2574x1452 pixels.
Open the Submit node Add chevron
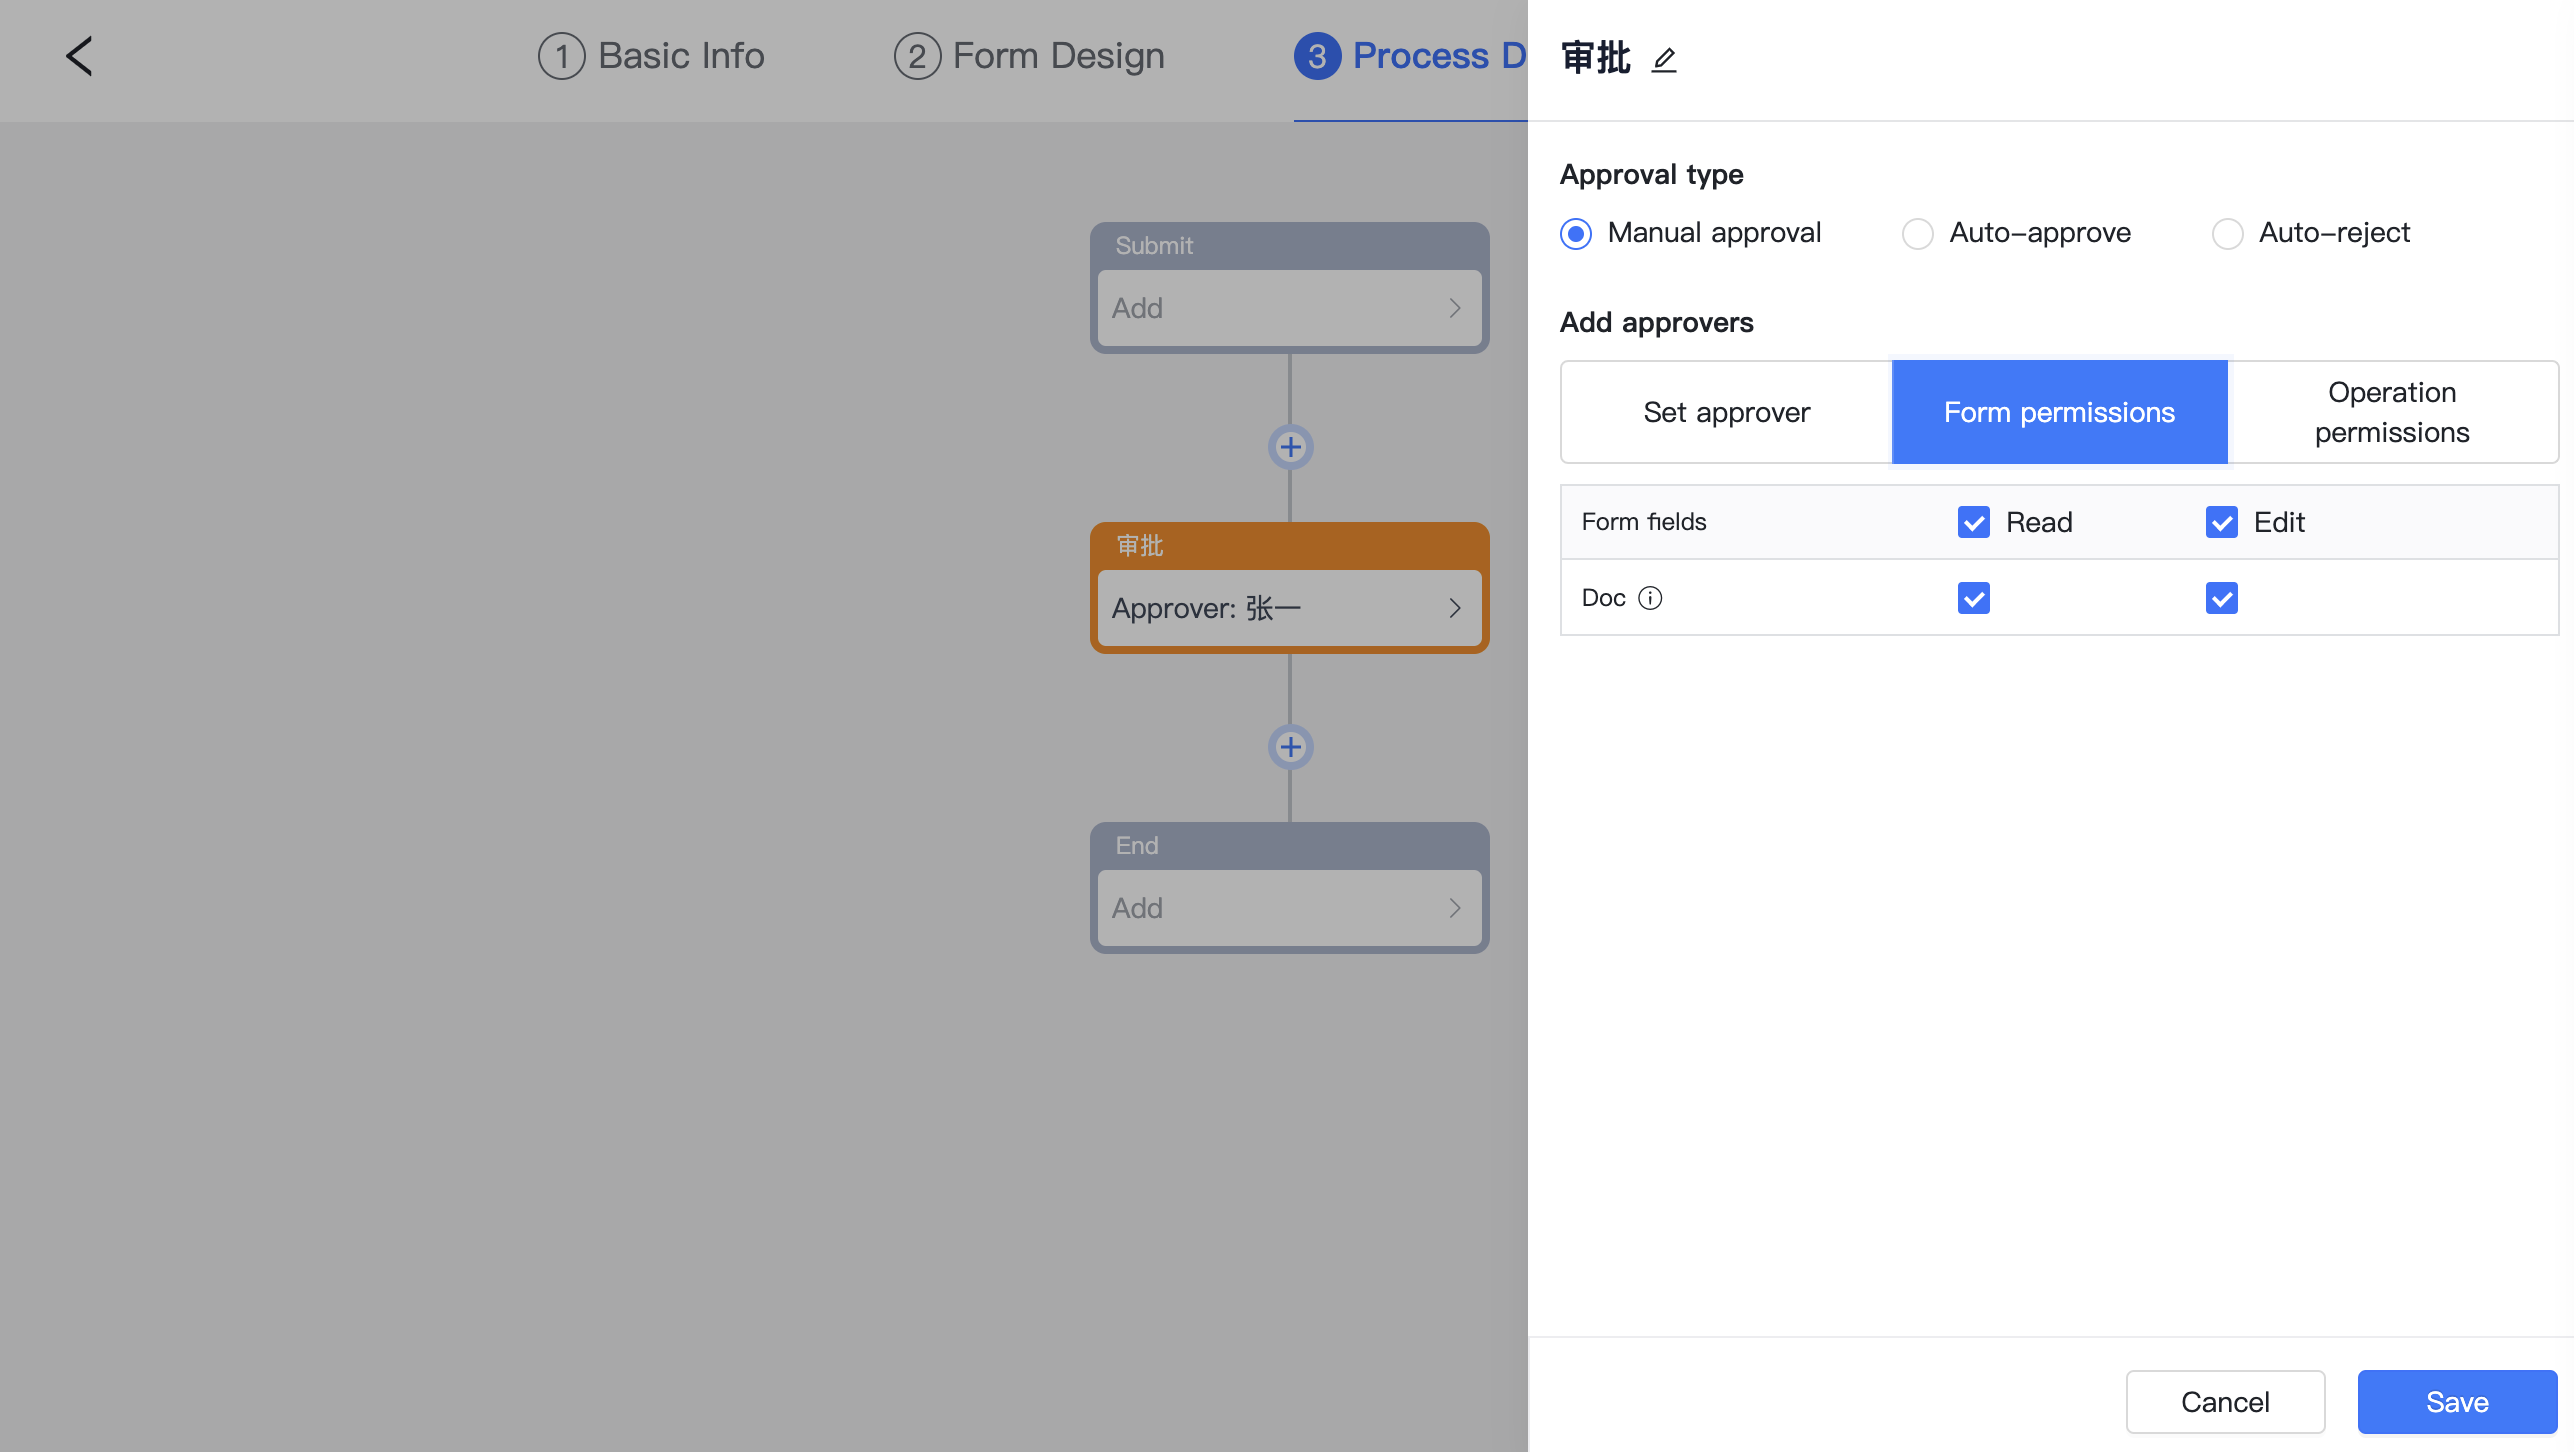tap(1455, 308)
